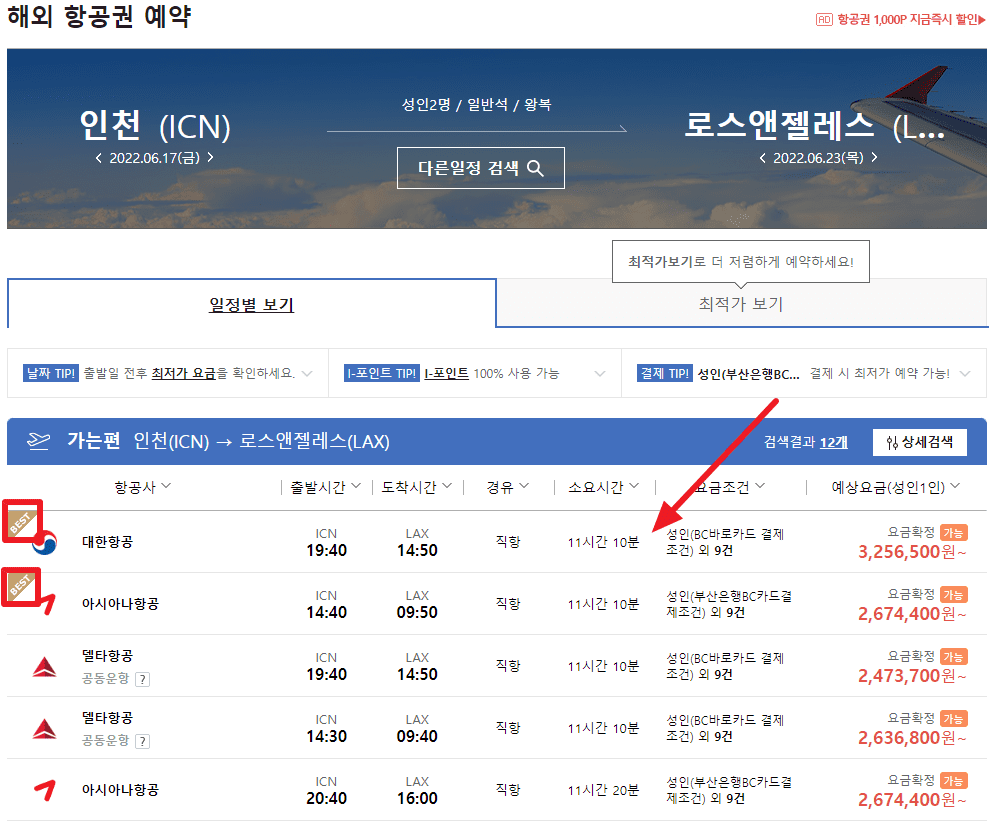The width and height of the screenshot is (989, 827).
Task: Click the Asiana logo in the 20:40 row
Action: [45, 790]
